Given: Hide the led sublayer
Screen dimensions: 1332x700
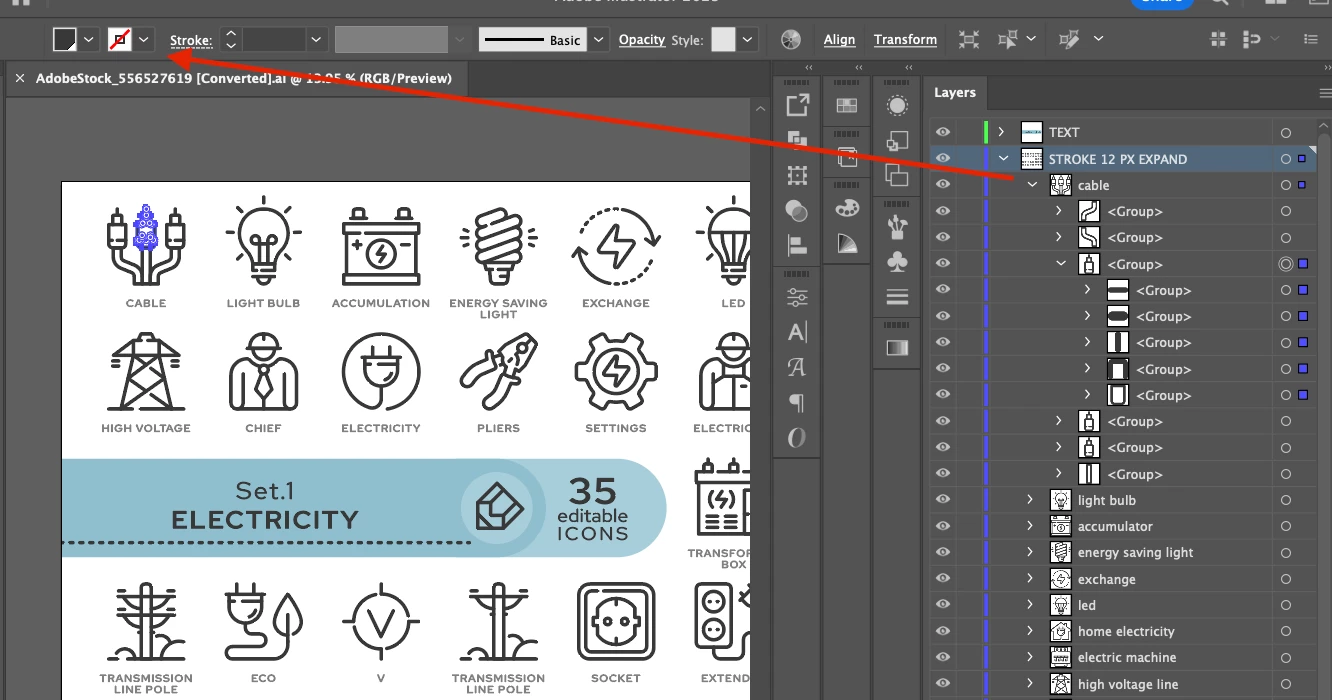Looking at the screenshot, I should [x=943, y=605].
